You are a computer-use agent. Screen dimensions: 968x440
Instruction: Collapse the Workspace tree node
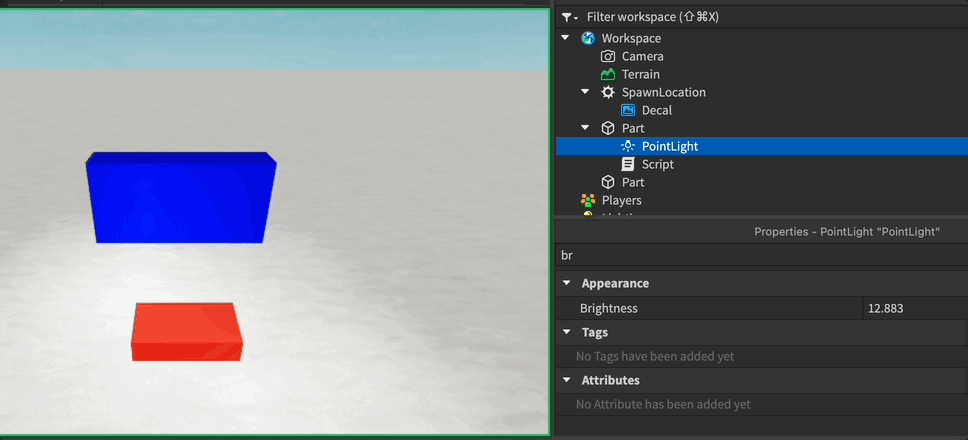click(565, 38)
